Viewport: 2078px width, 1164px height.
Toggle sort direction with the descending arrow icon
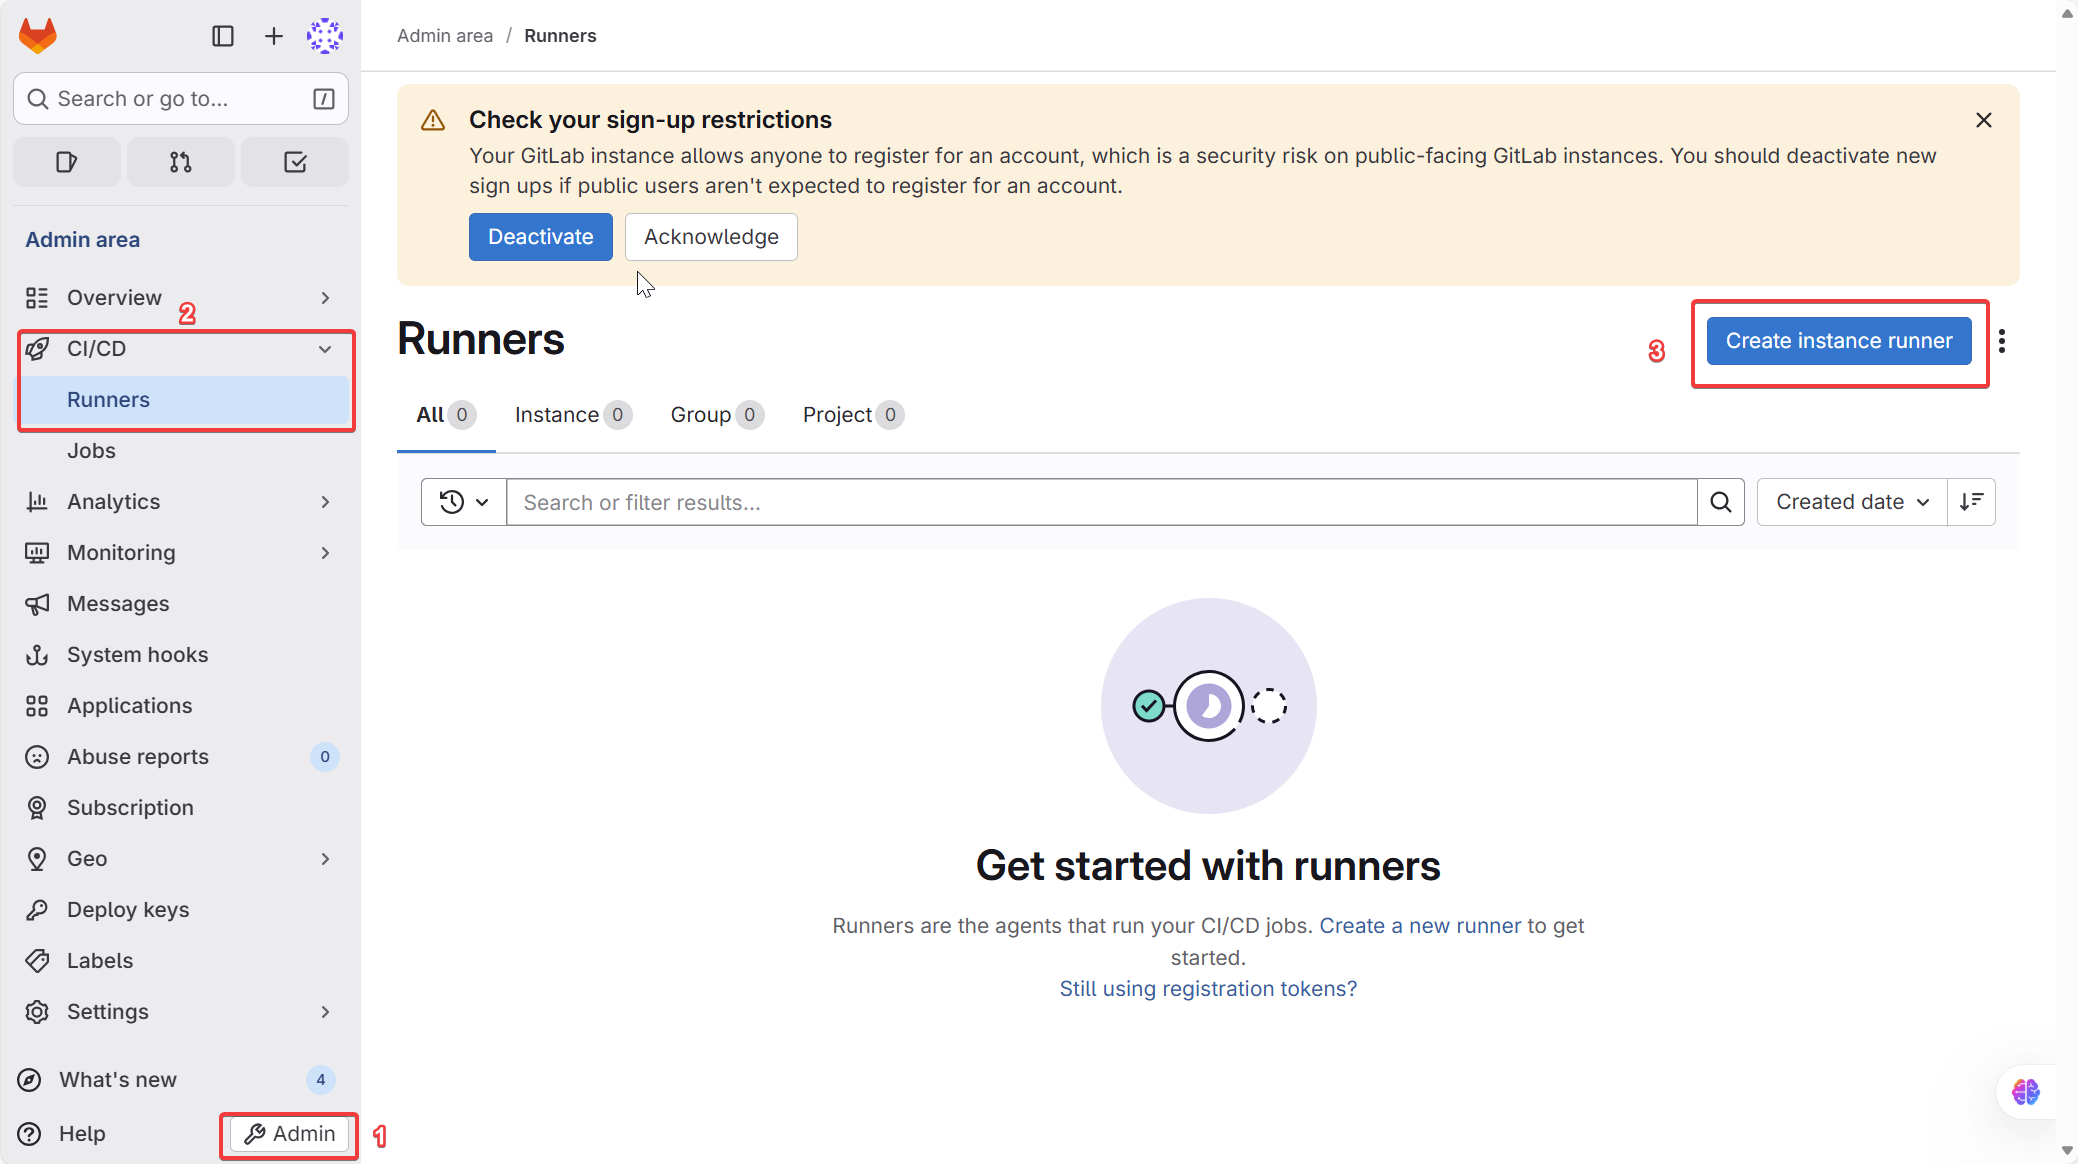(1973, 501)
